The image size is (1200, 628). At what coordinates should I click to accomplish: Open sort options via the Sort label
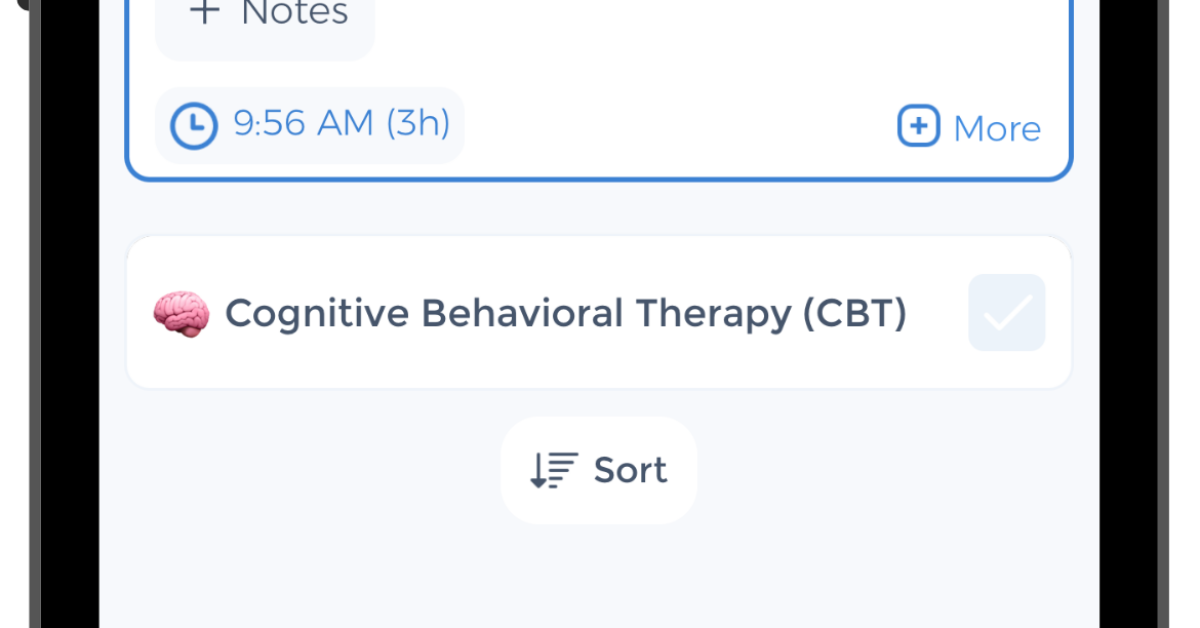pyautogui.click(x=630, y=470)
